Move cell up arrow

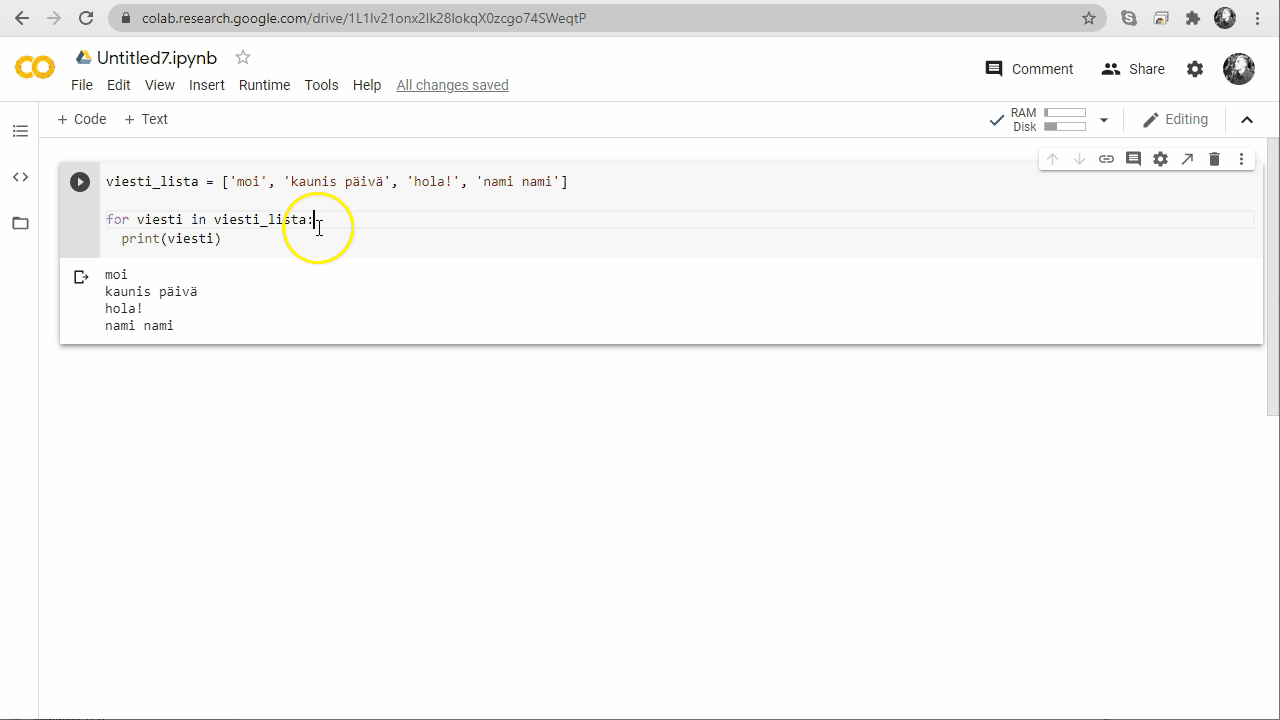1052,159
